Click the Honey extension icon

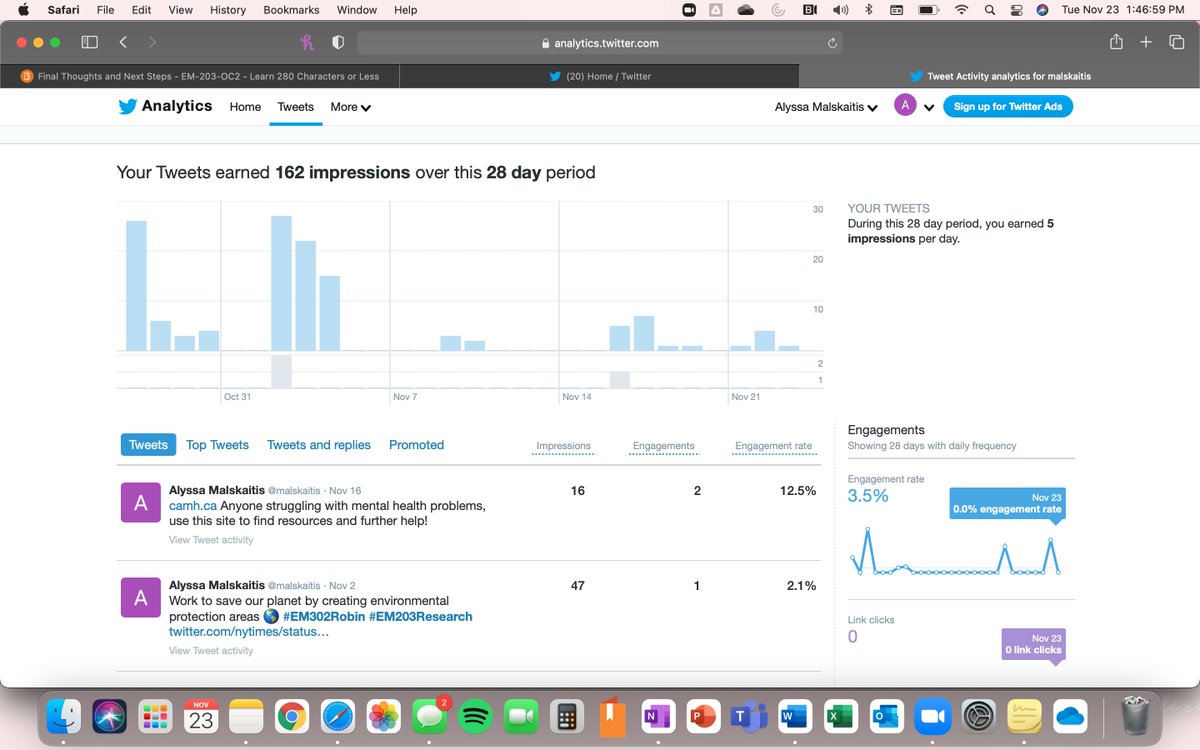click(x=308, y=43)
